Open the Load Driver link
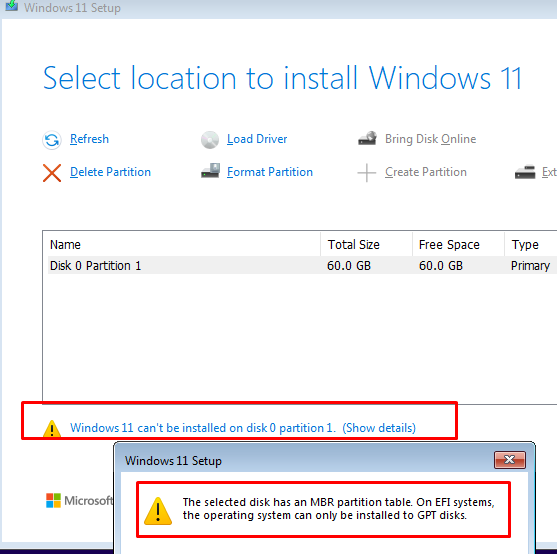557x554 pixels. pos(257,139)
